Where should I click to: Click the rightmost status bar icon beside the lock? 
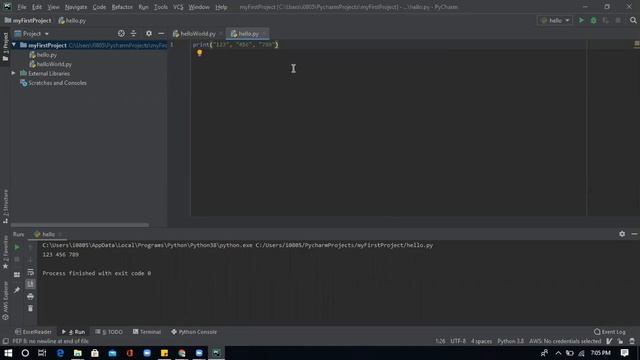click(x=632, y=341)
